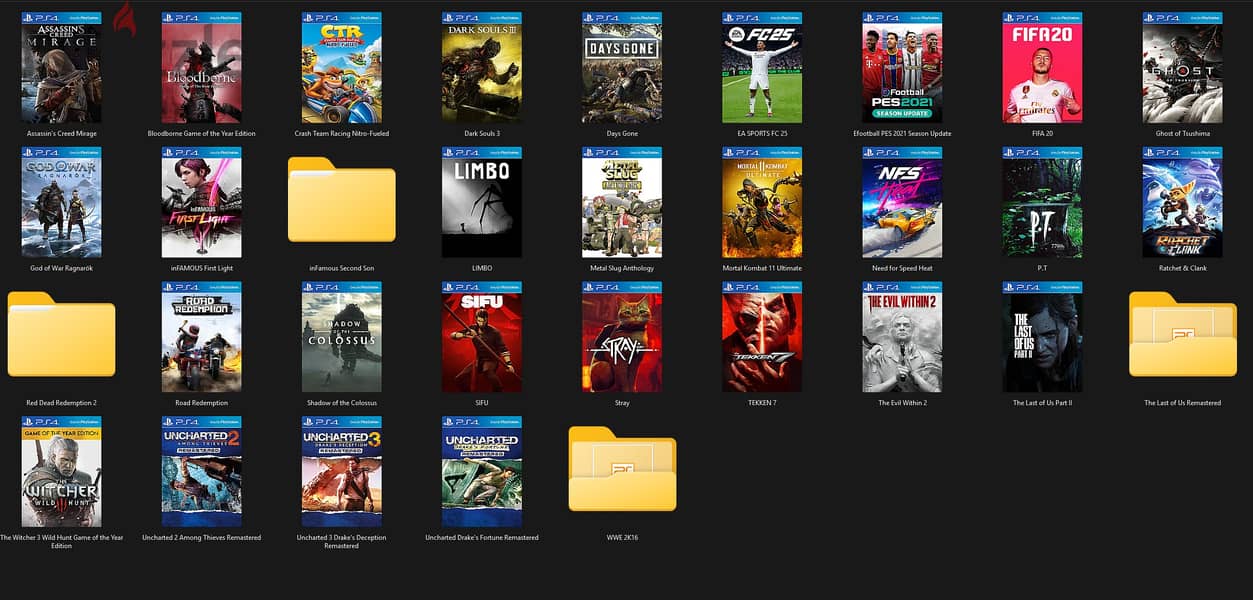The height and width of the screenshot is (600, 1253).
Task: Click The Evil Within 2 icon
Action: [x=902, y=337]
